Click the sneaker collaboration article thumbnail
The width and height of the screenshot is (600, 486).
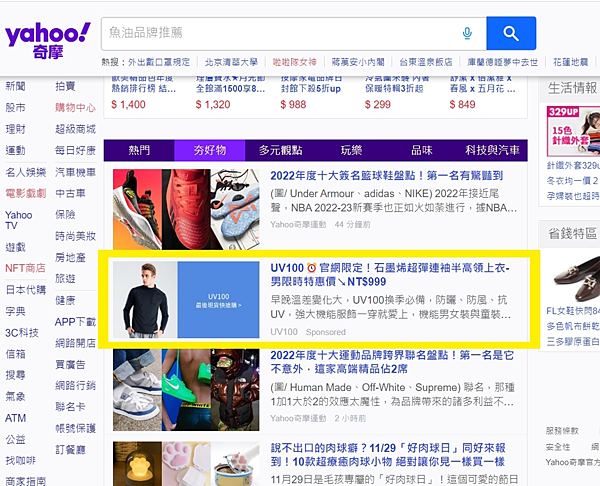coord(186,390)
